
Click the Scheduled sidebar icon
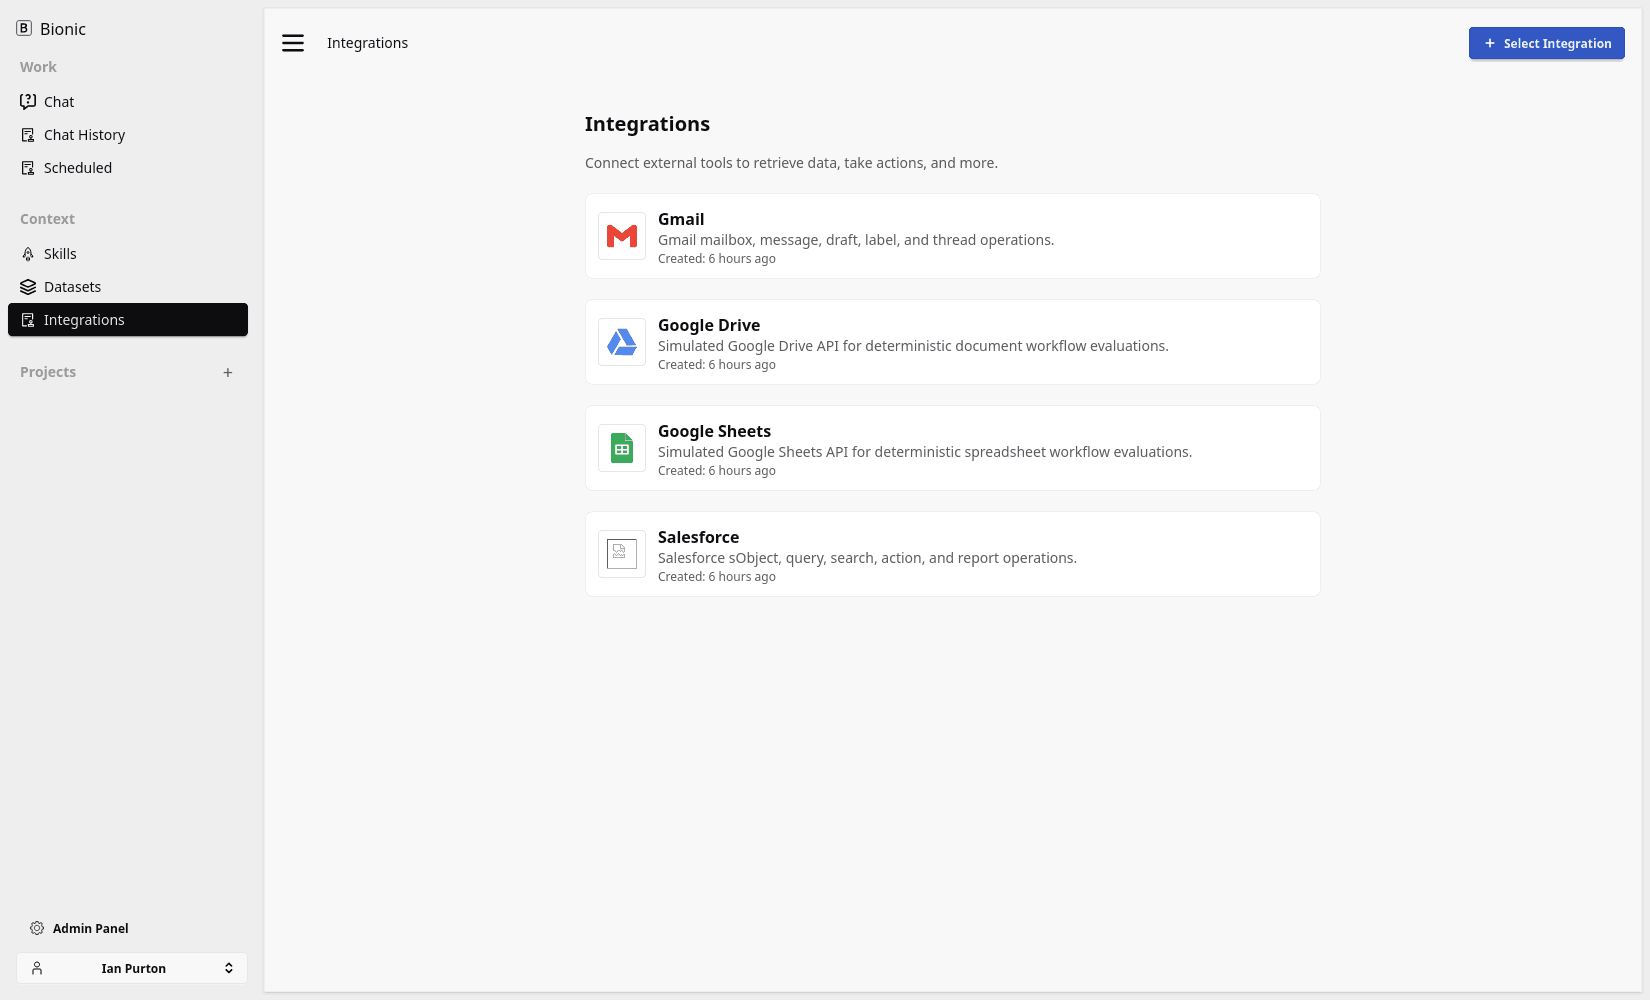click(28, 167)
